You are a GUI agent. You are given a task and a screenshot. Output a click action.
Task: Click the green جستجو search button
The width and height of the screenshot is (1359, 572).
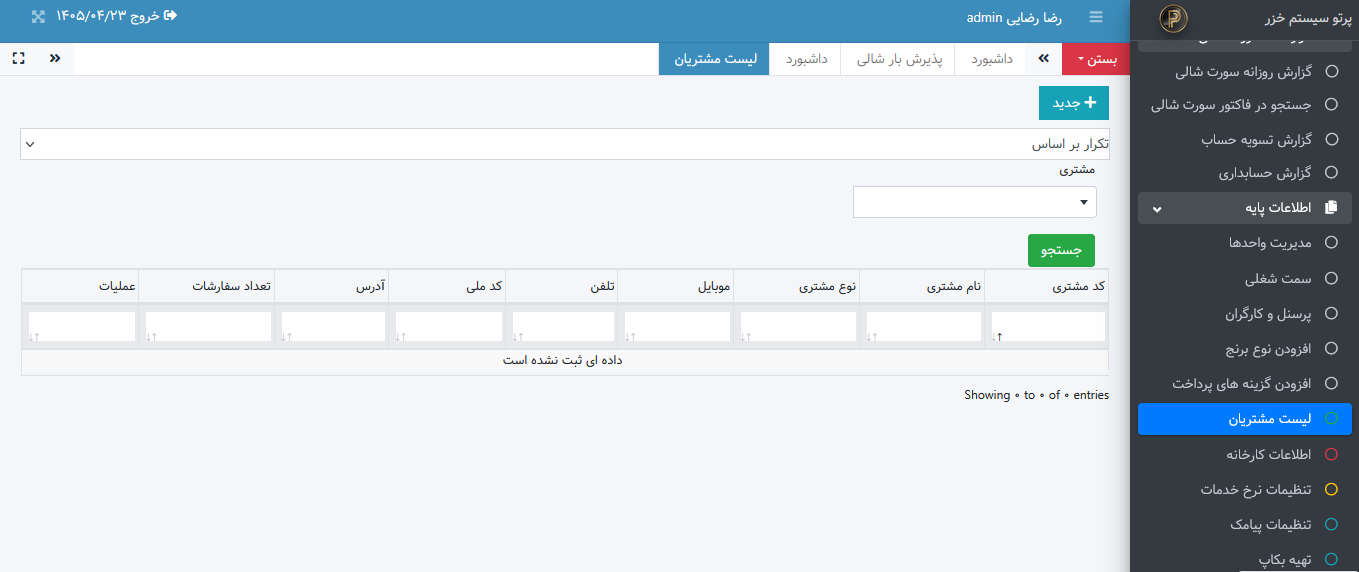tap(1062, 250)
